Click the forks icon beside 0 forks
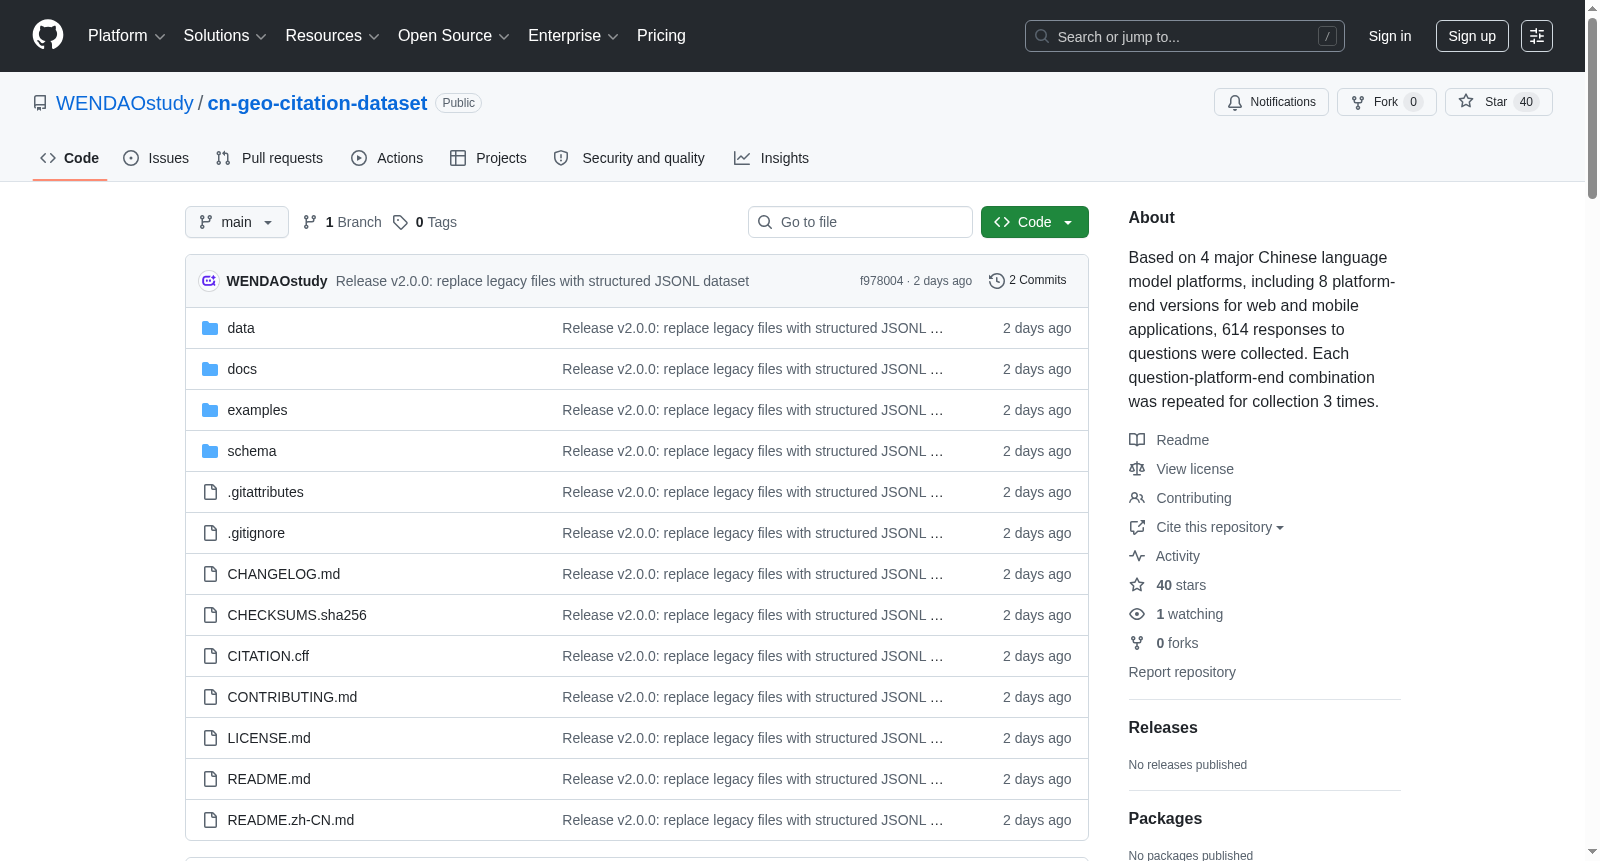This screenshot has width=1600, height=861. (1137, 643)
